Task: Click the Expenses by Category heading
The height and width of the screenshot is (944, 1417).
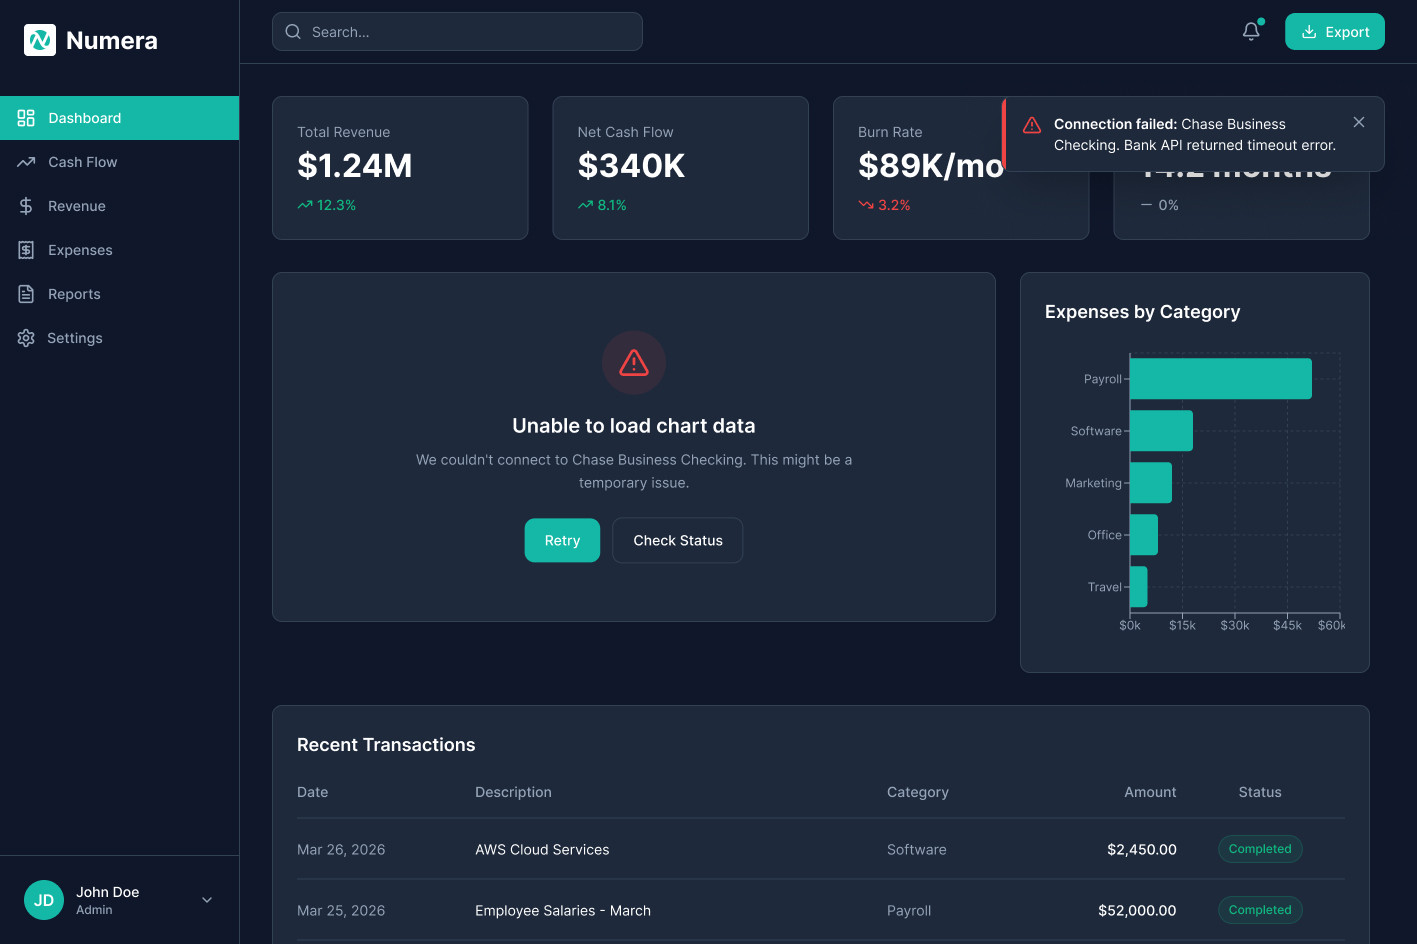Action: coord(1143,312)
